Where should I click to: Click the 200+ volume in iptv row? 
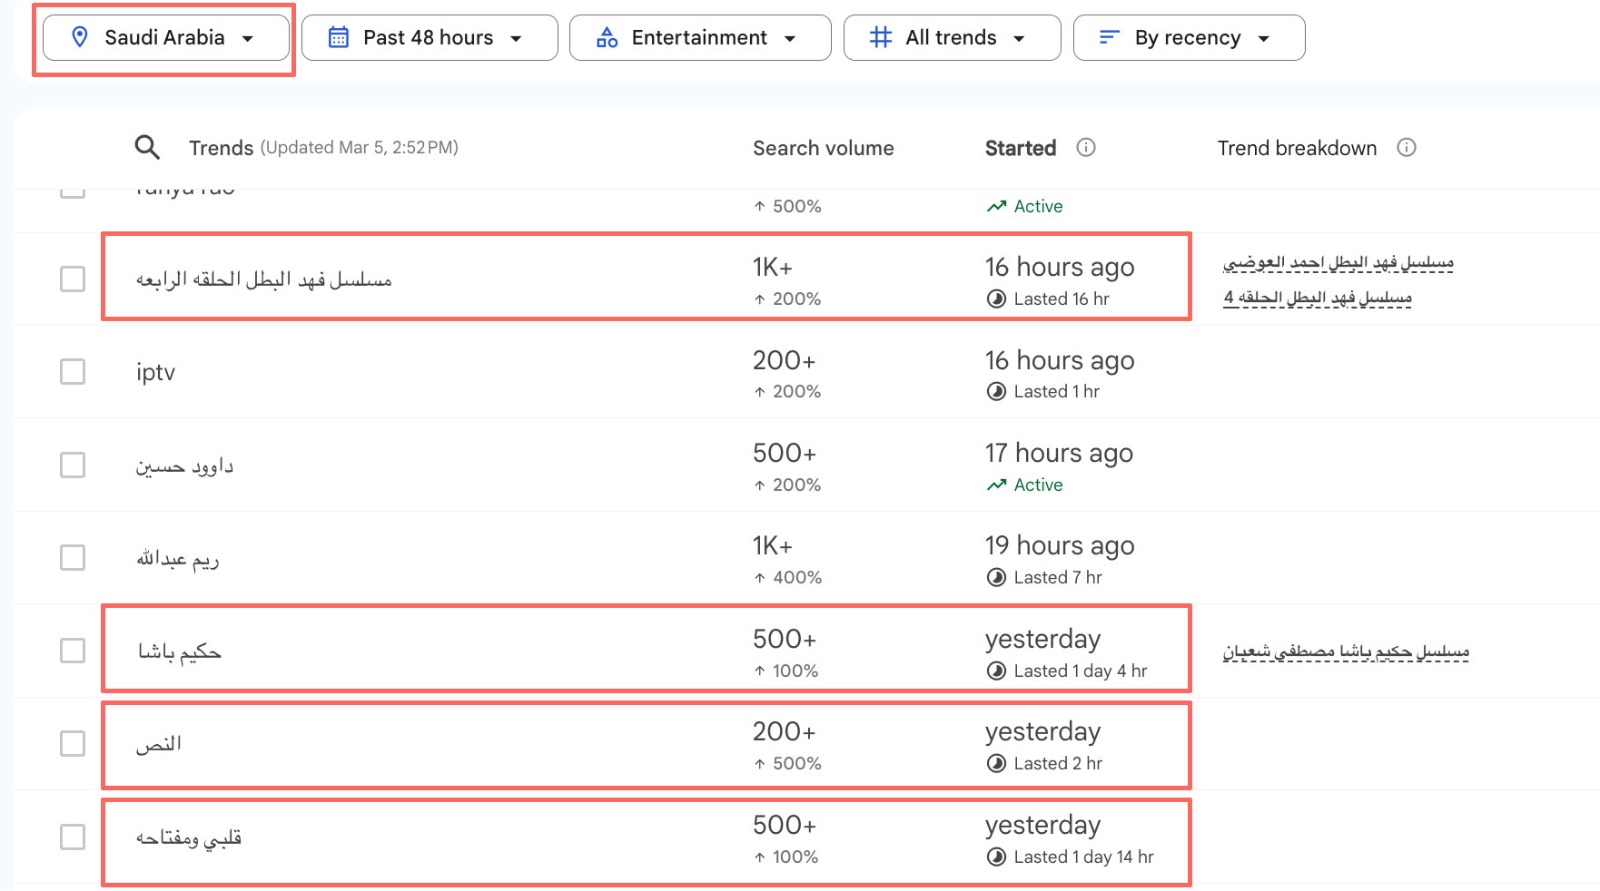pos(784,360)
